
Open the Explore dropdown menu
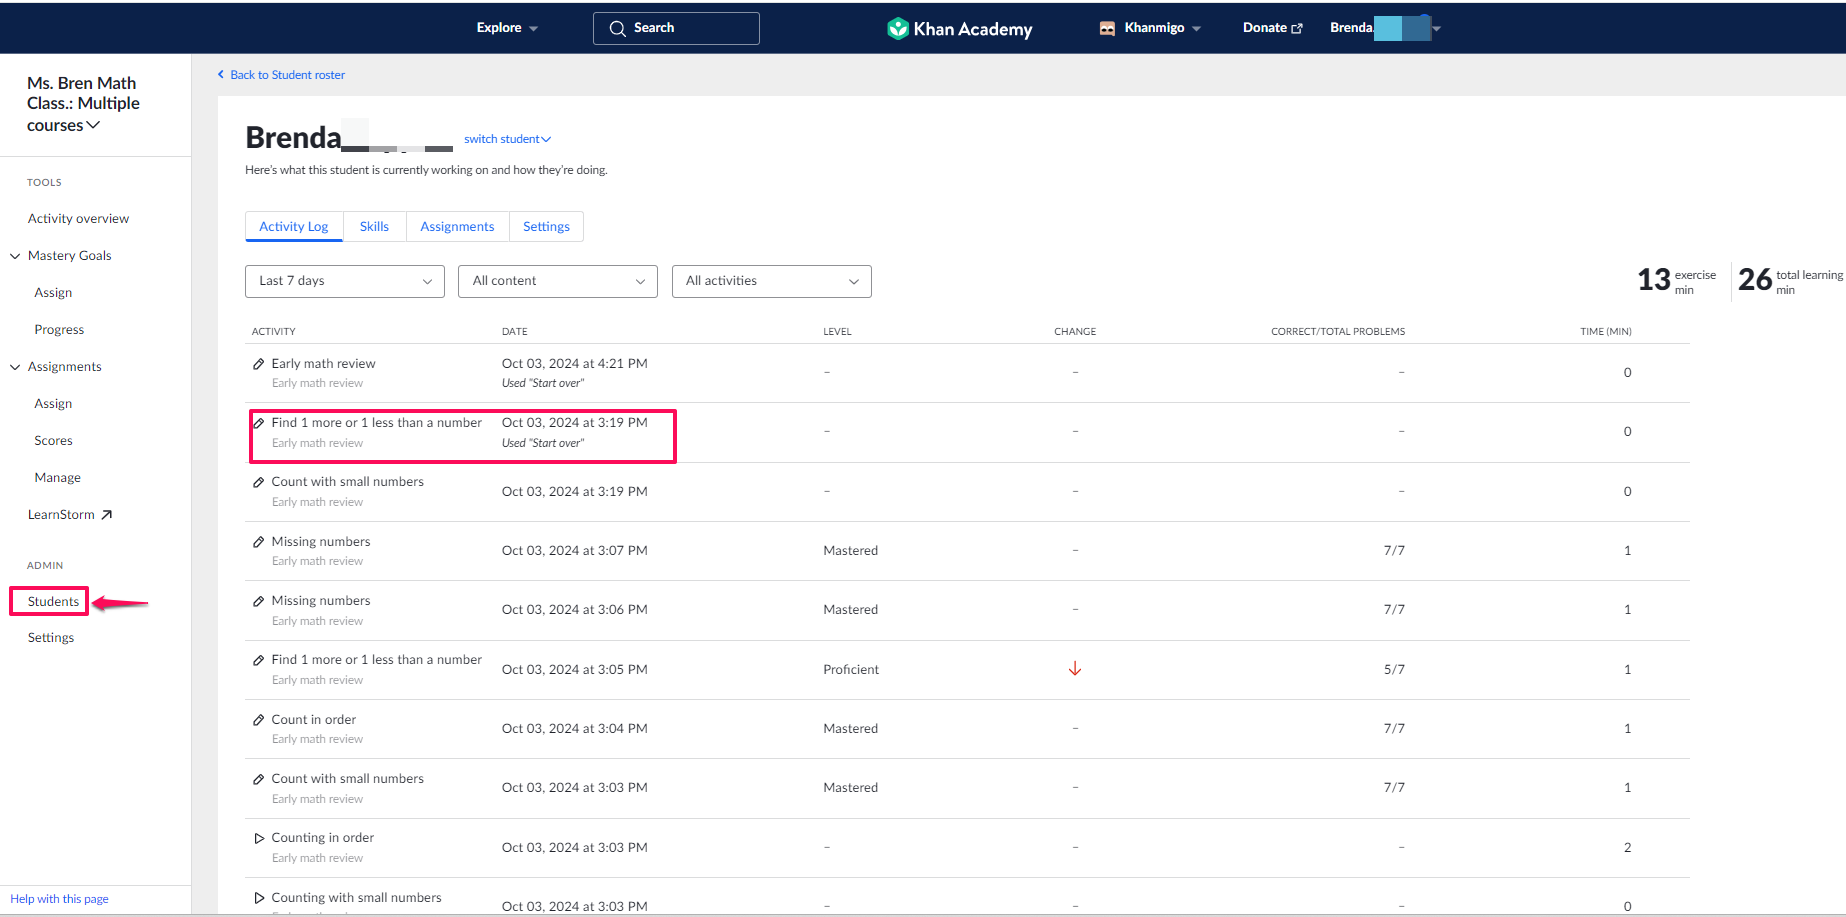pos(507,28)
